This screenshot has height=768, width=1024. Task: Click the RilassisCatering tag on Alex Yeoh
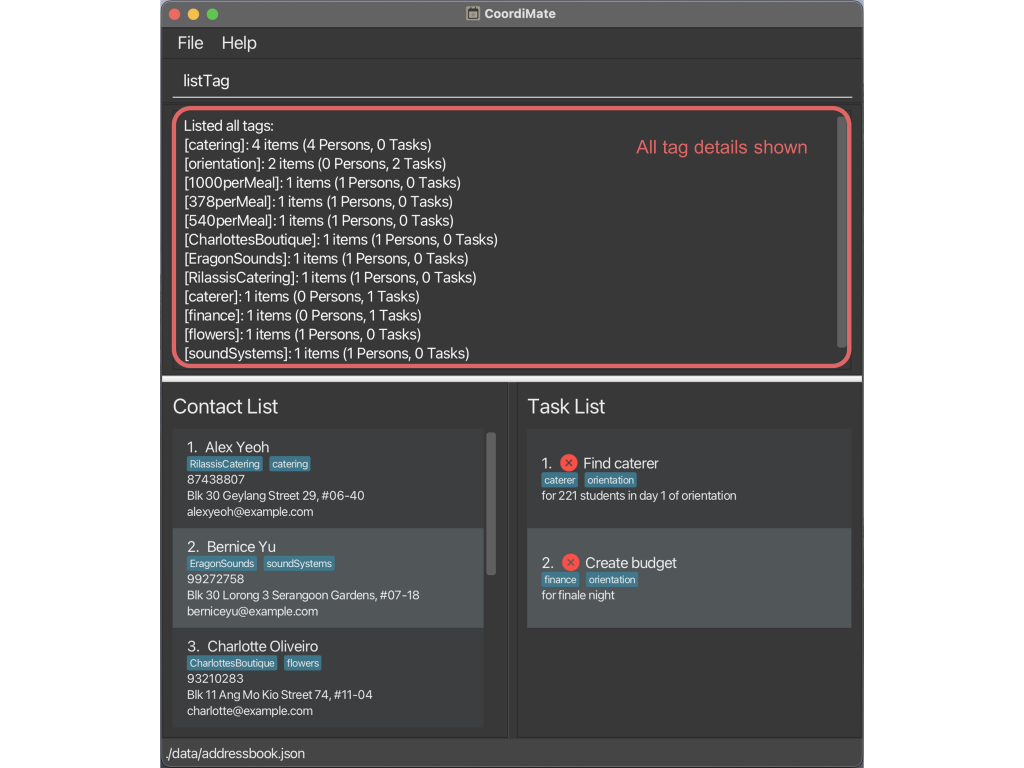[225, 464]
